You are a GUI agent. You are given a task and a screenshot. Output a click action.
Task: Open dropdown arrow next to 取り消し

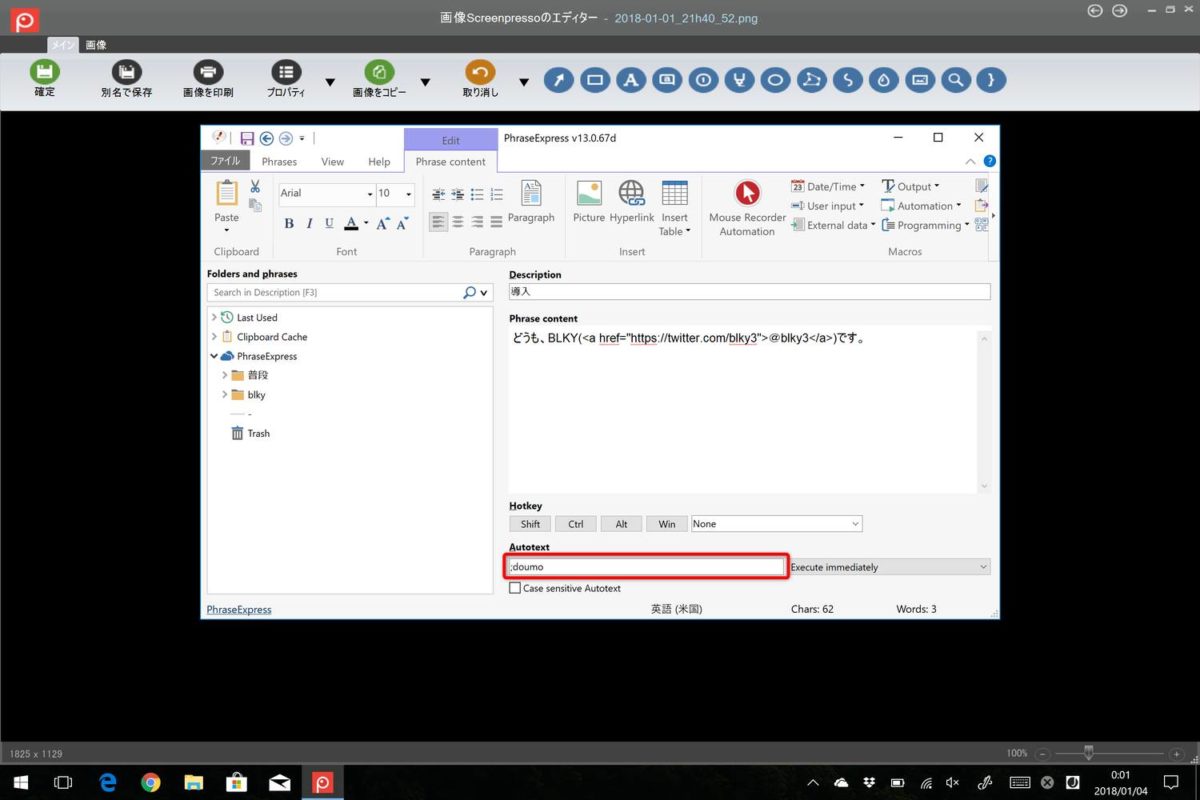coord(524,82)
